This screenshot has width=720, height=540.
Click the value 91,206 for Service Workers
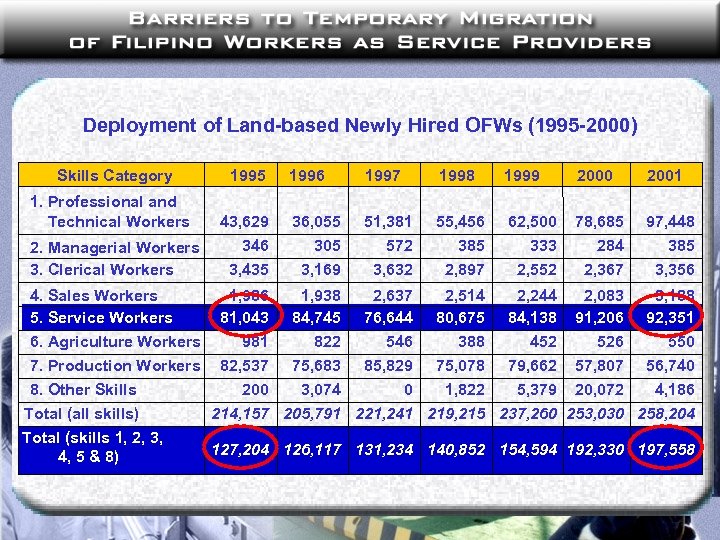click(599, 318)
